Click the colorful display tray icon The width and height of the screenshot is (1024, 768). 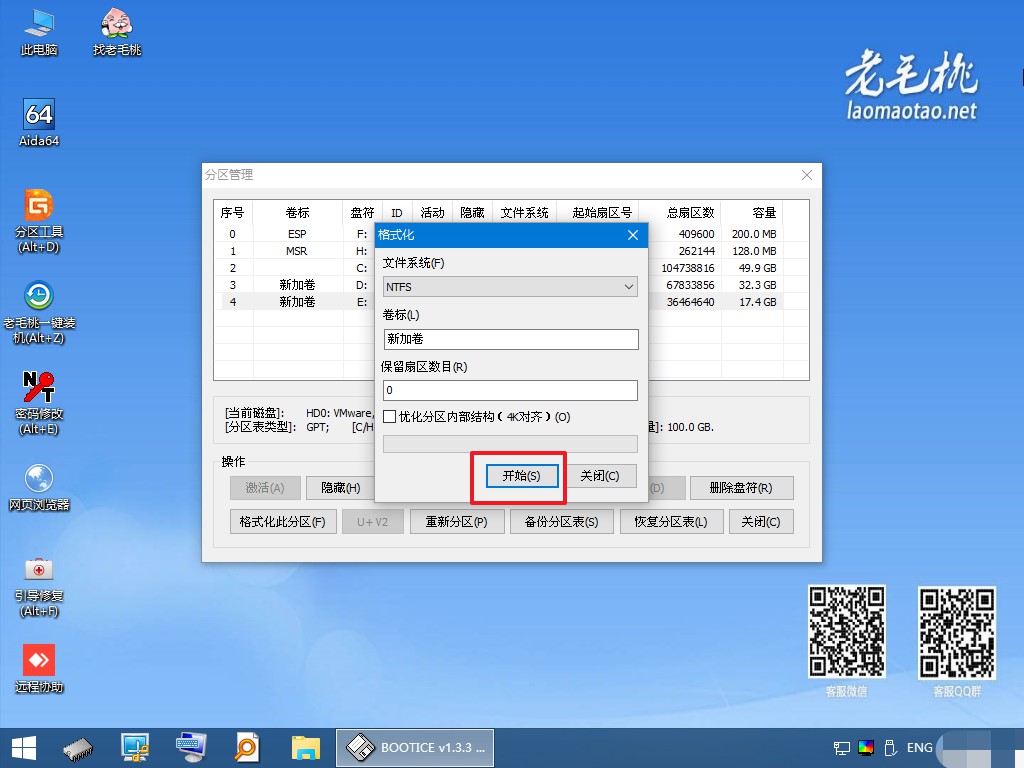[x=866, y=748]
